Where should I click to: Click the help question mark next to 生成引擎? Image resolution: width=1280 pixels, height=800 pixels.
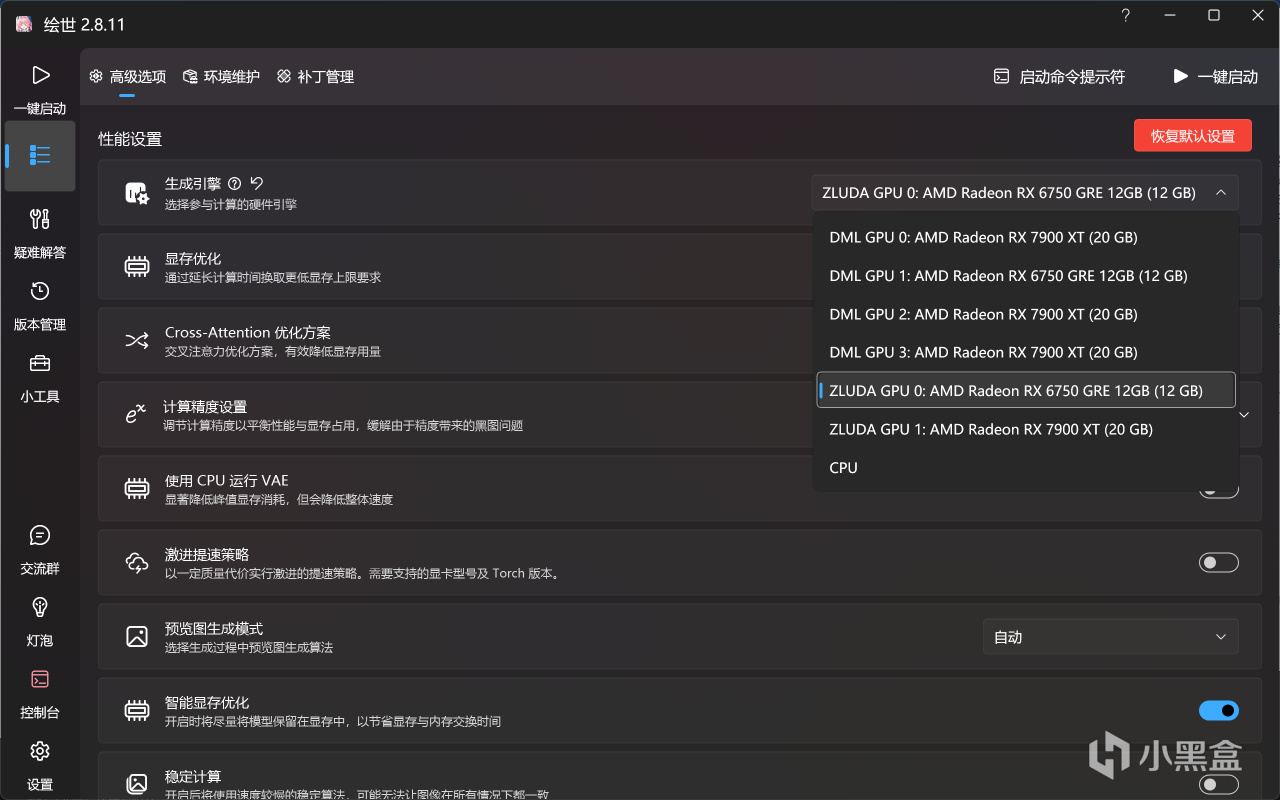coord(235,183)
